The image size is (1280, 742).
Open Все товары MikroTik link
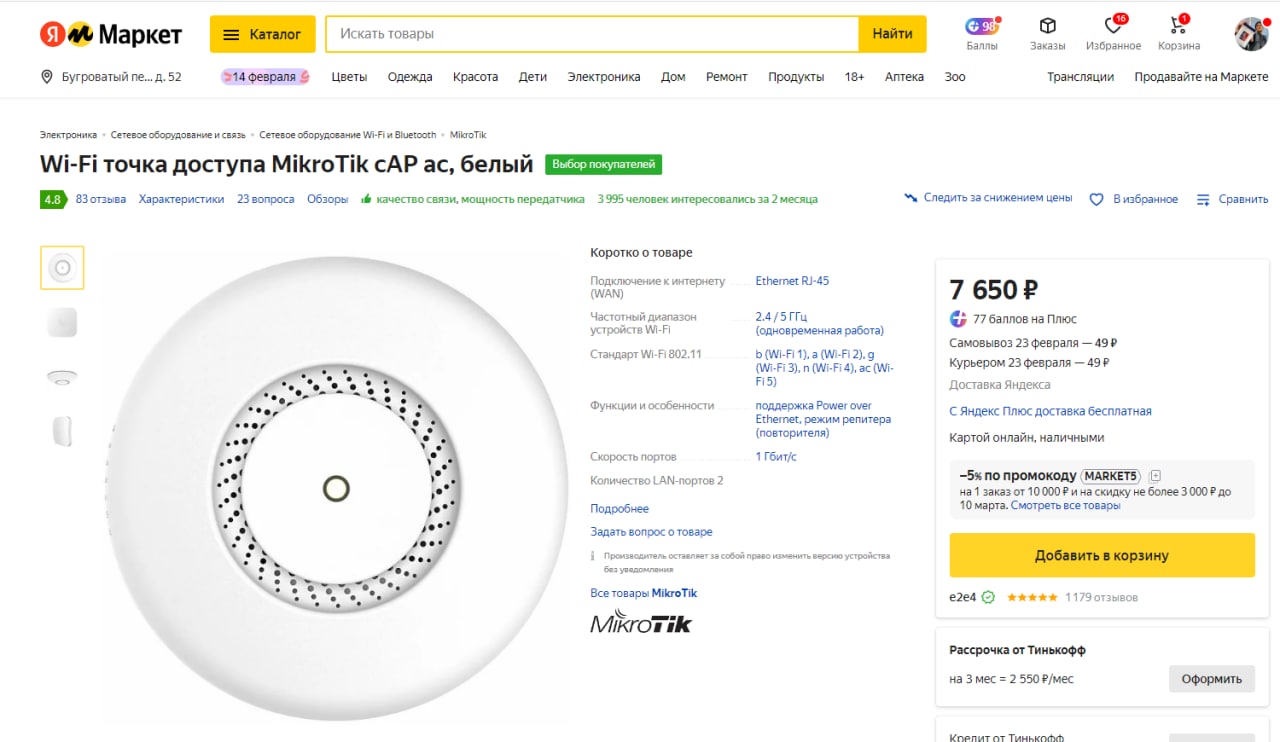click(x=644, y=593)
